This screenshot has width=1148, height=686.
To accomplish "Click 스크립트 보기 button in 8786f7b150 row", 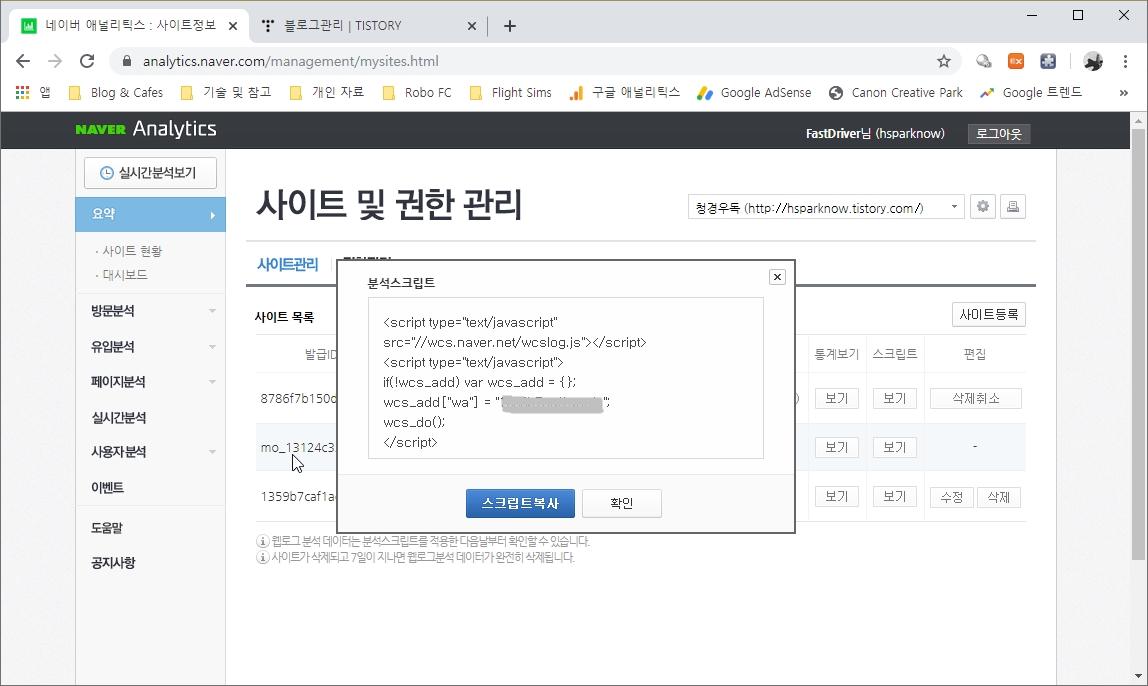I will 895,398.
